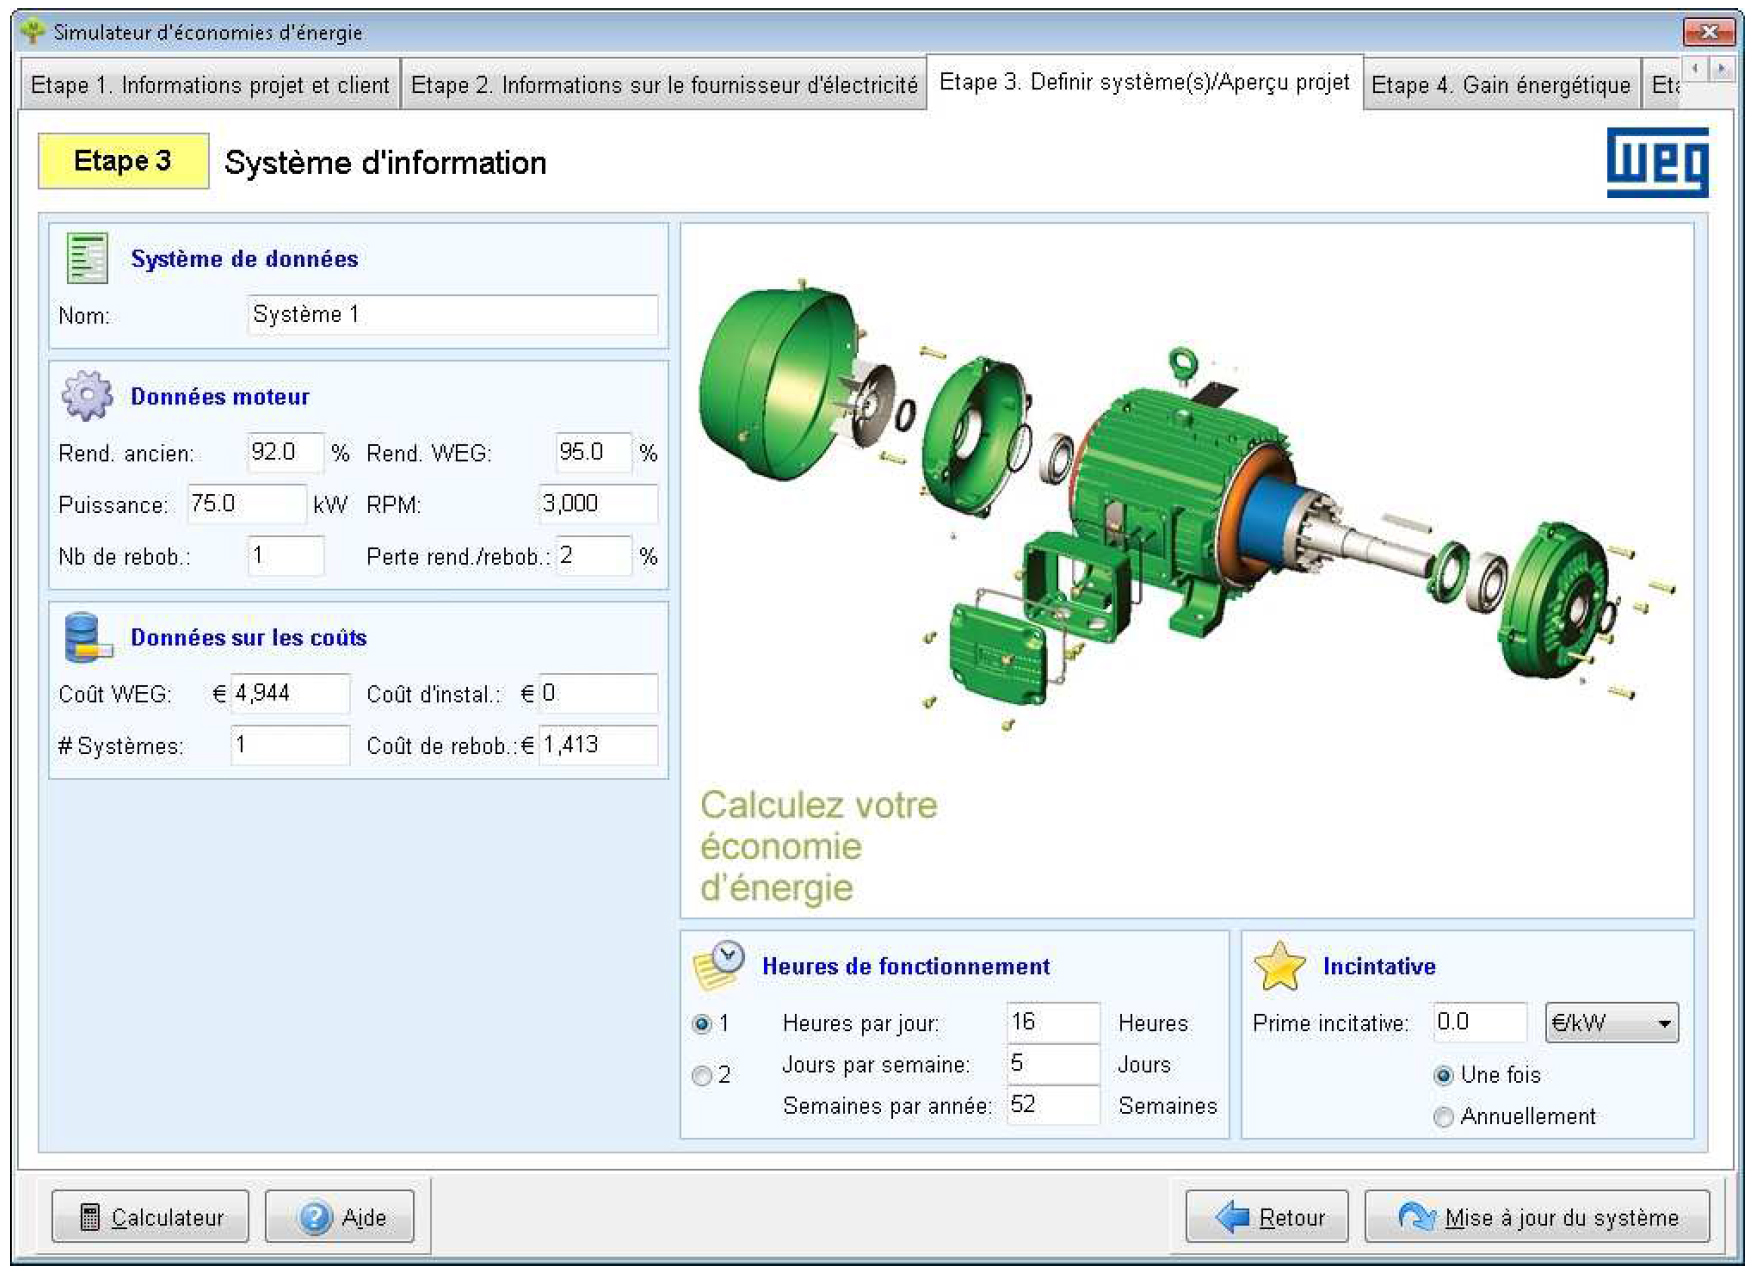Edit the Perte rend./rebob. field
This screenshot has height=1277, width=1760.
tap(594, 556)
